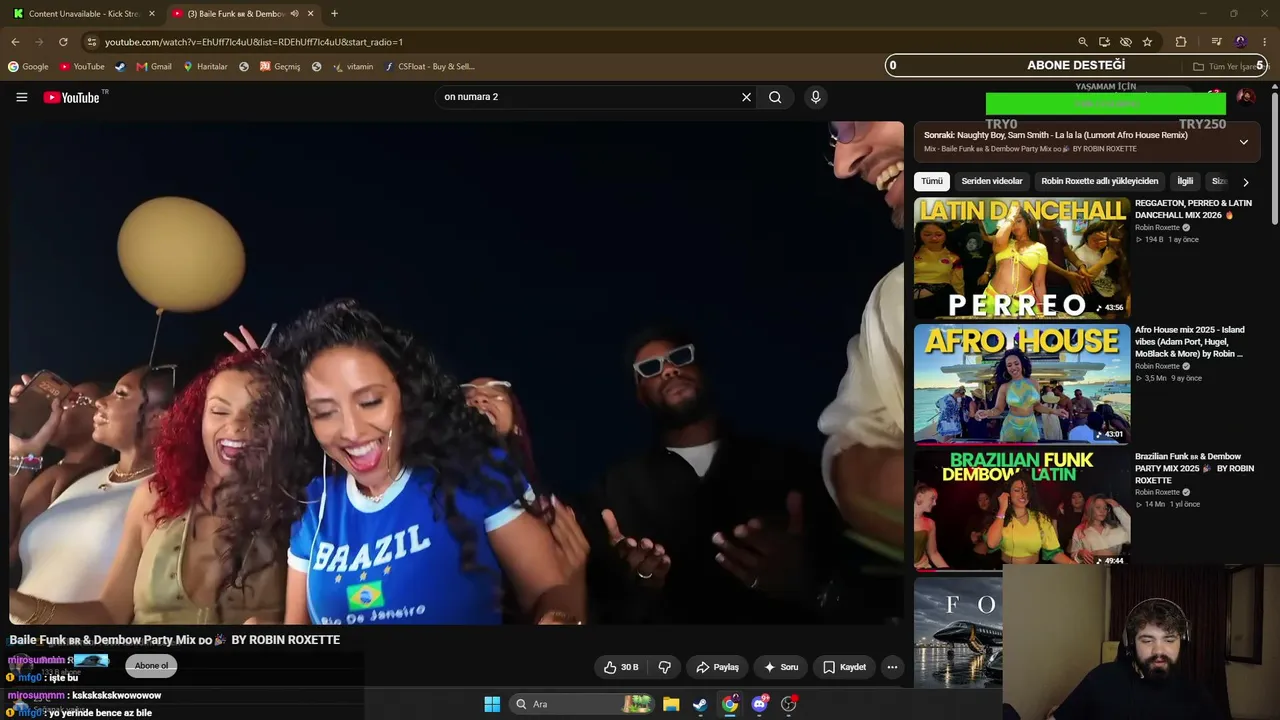Image resolution: width=1280 pixels, height=720 pixels.
Task: Open the Google bookmark
Action: 28,67
